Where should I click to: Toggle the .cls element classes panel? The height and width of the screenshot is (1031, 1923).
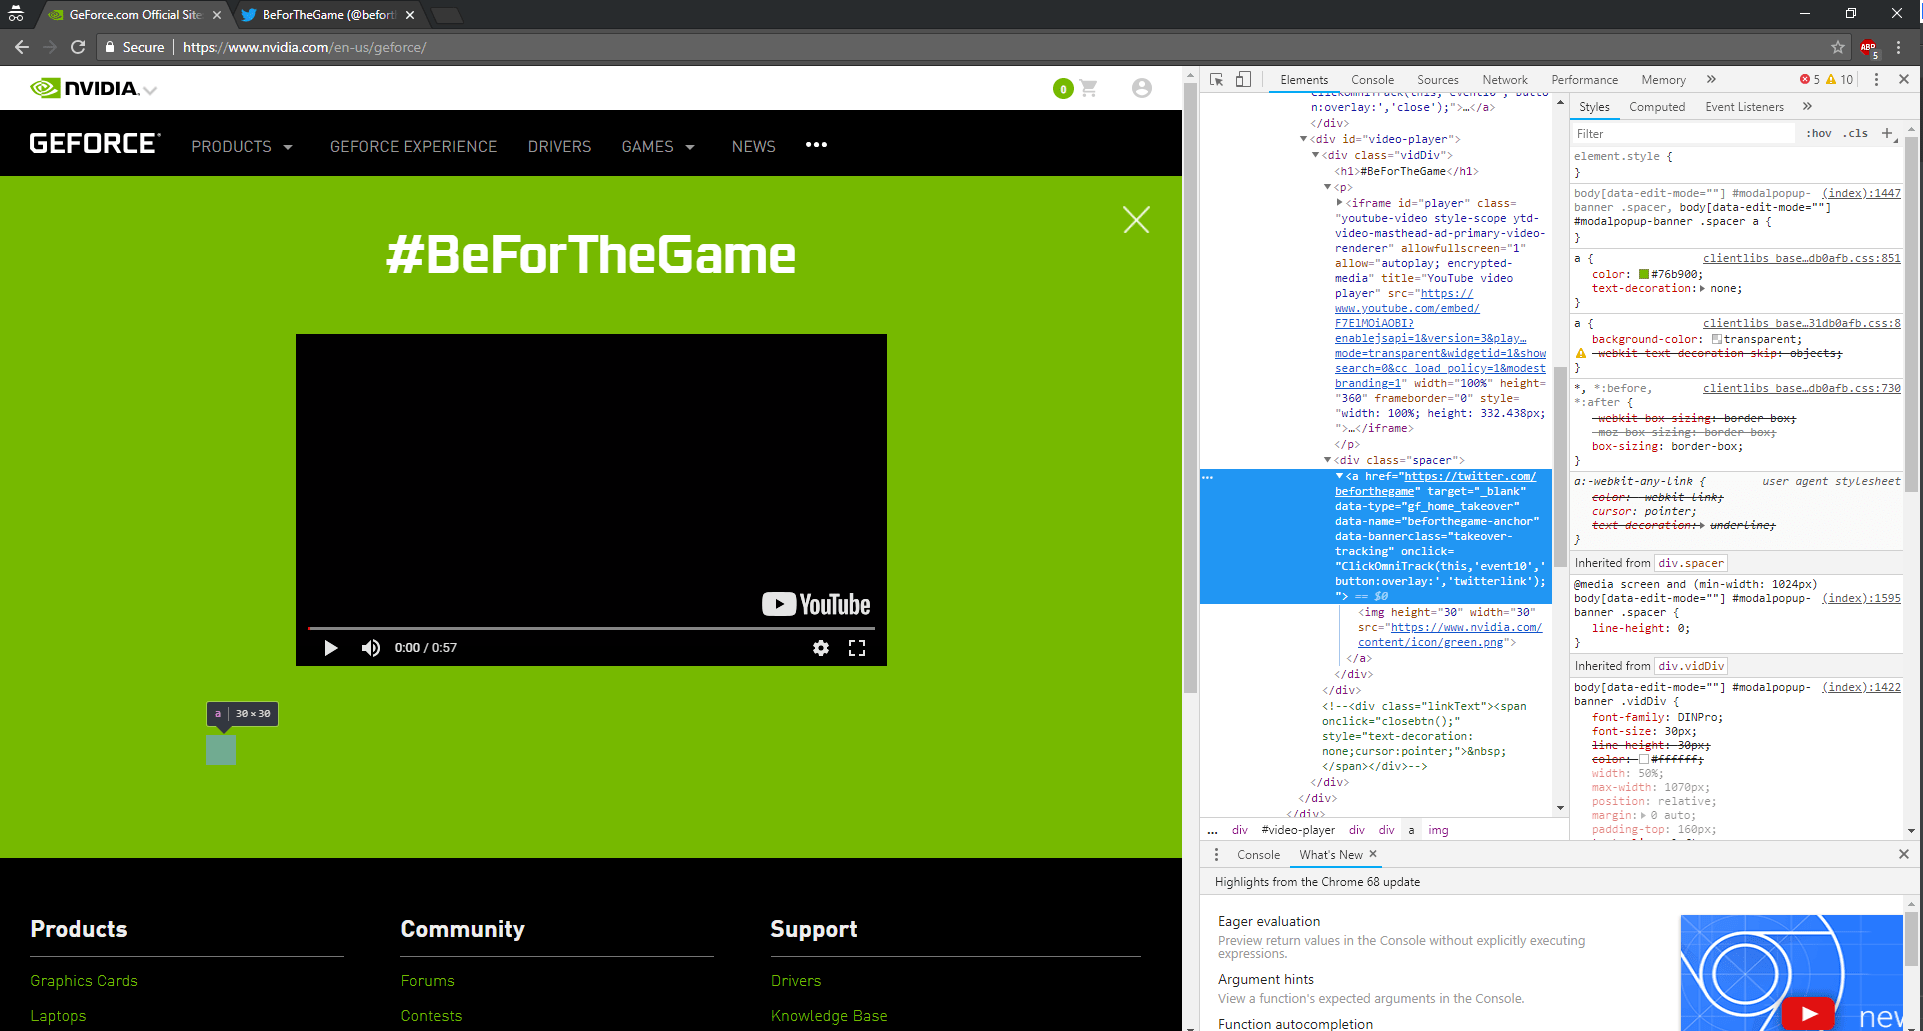tap(1857, 134)
